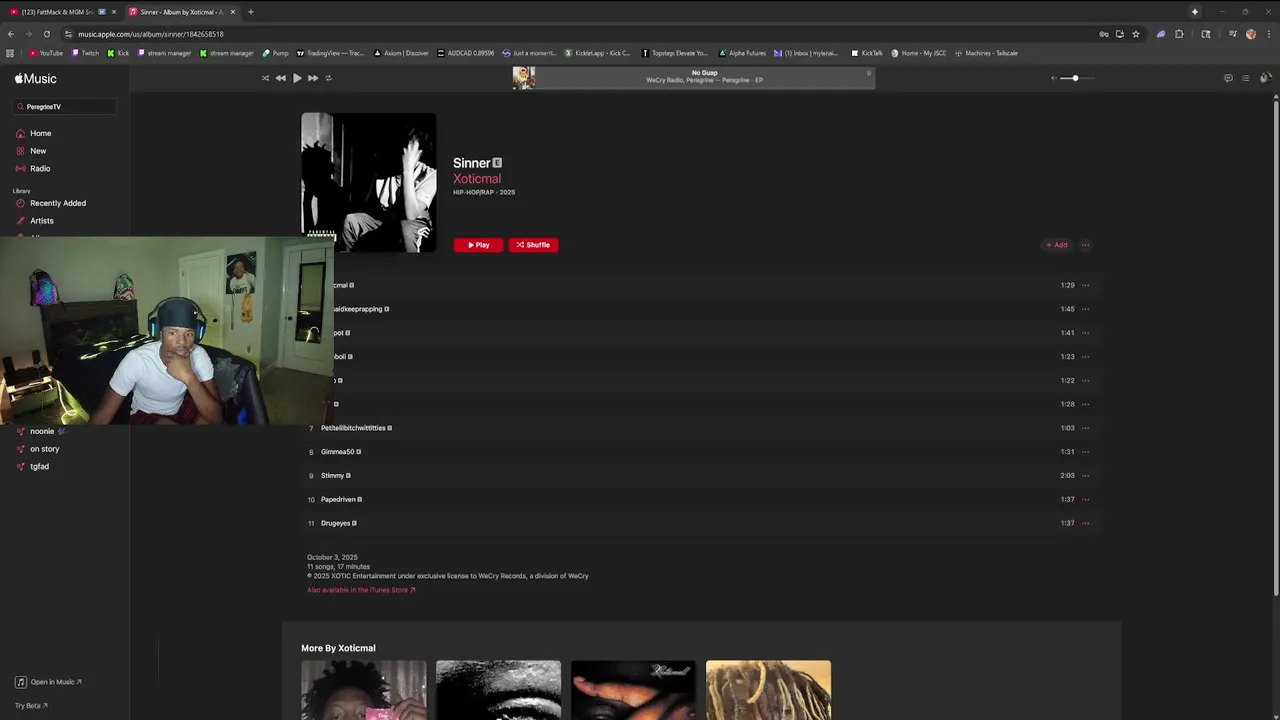Select the Petitelibitchwittitties track

[700, 428]
